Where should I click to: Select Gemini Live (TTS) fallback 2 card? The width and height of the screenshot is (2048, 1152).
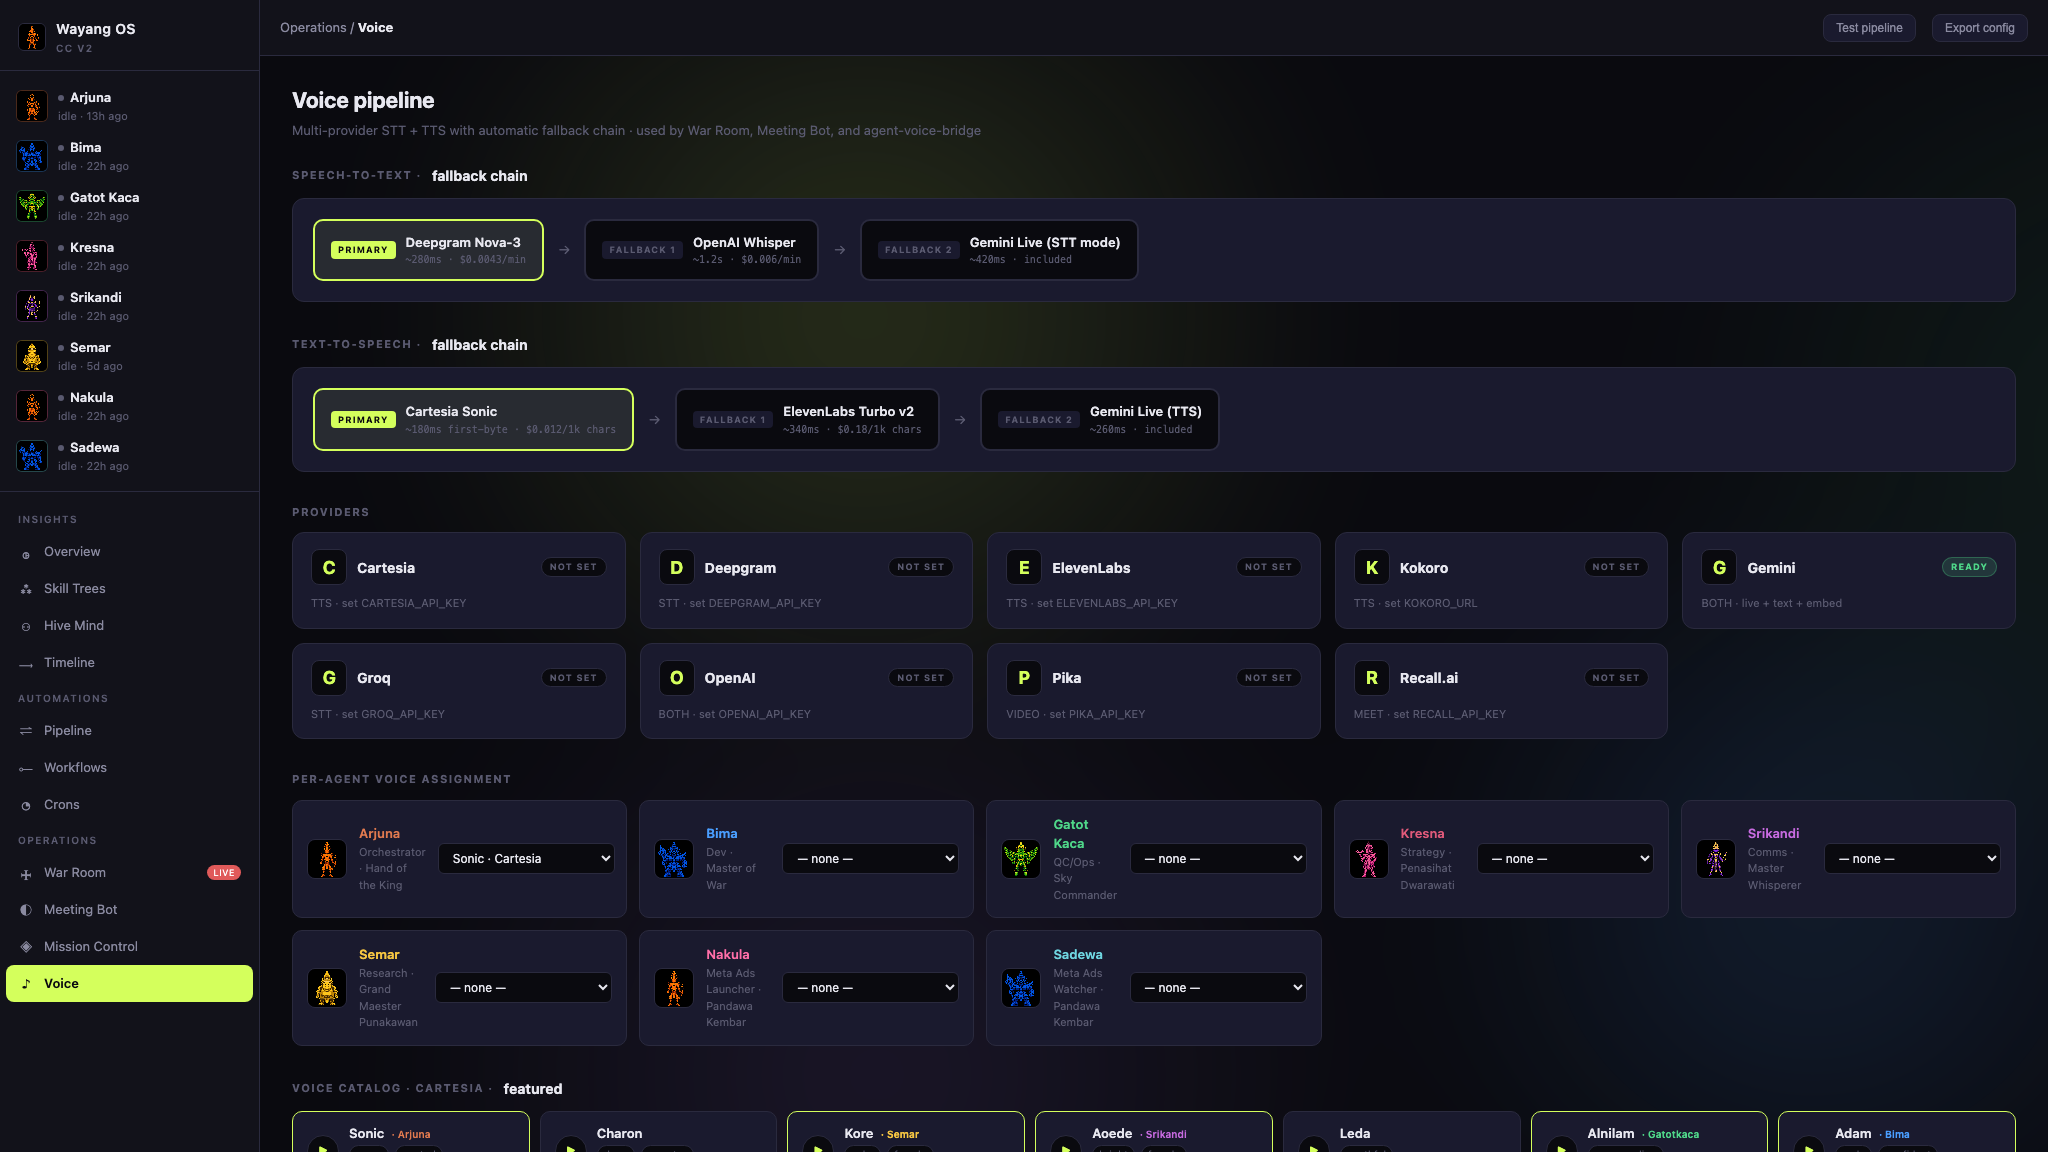pos(1099,420)
